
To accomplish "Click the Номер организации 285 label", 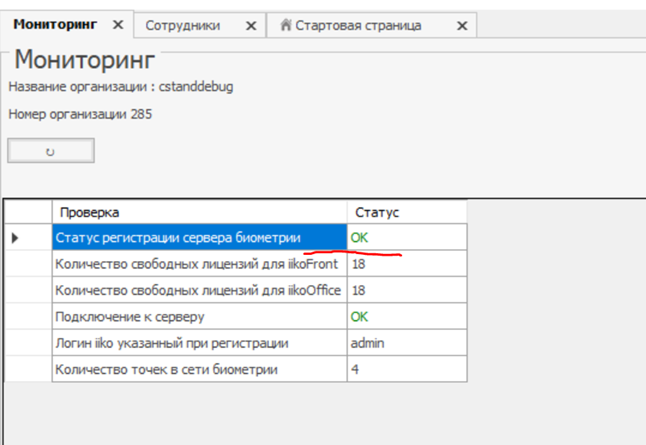I will click(80, 114).
